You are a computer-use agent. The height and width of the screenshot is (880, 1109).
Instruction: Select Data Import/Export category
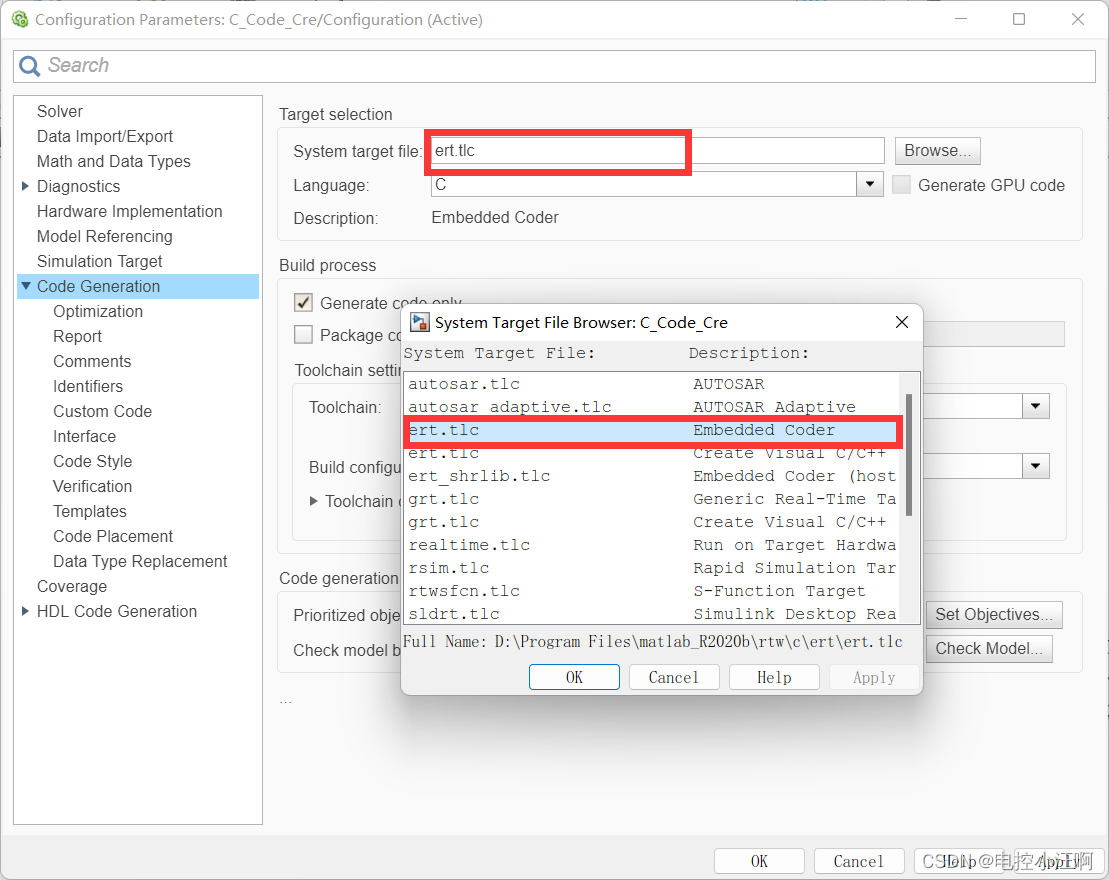click(x=105, y=136)
